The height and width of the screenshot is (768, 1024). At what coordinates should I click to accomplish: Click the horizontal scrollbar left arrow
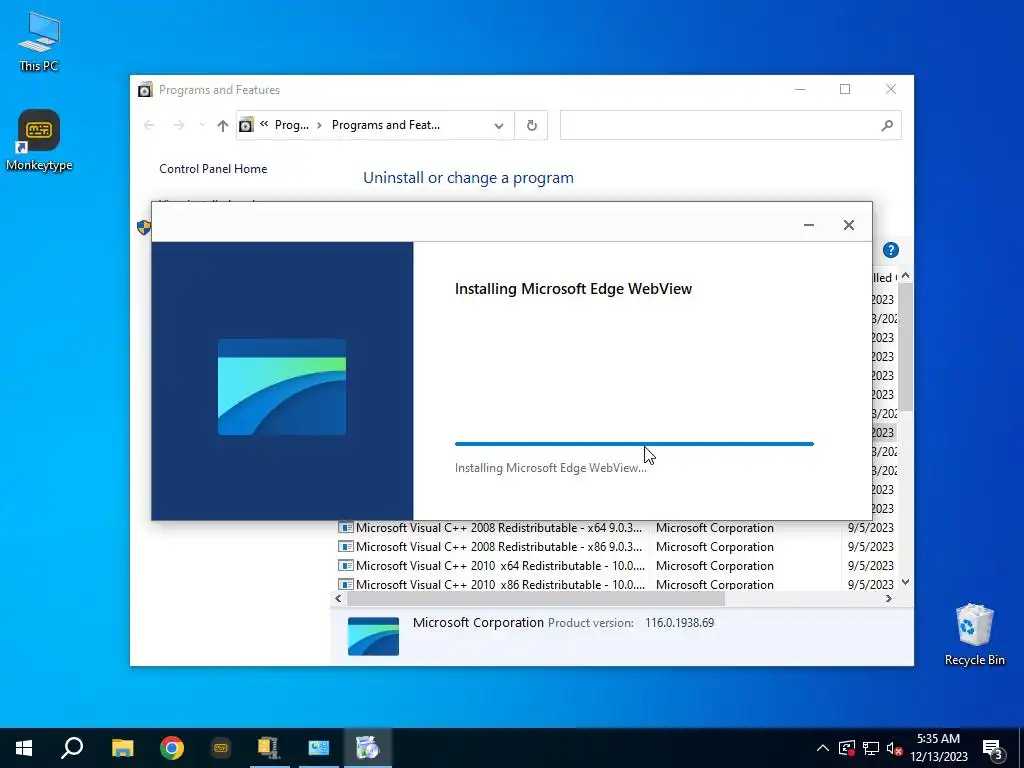pos(338,598)
